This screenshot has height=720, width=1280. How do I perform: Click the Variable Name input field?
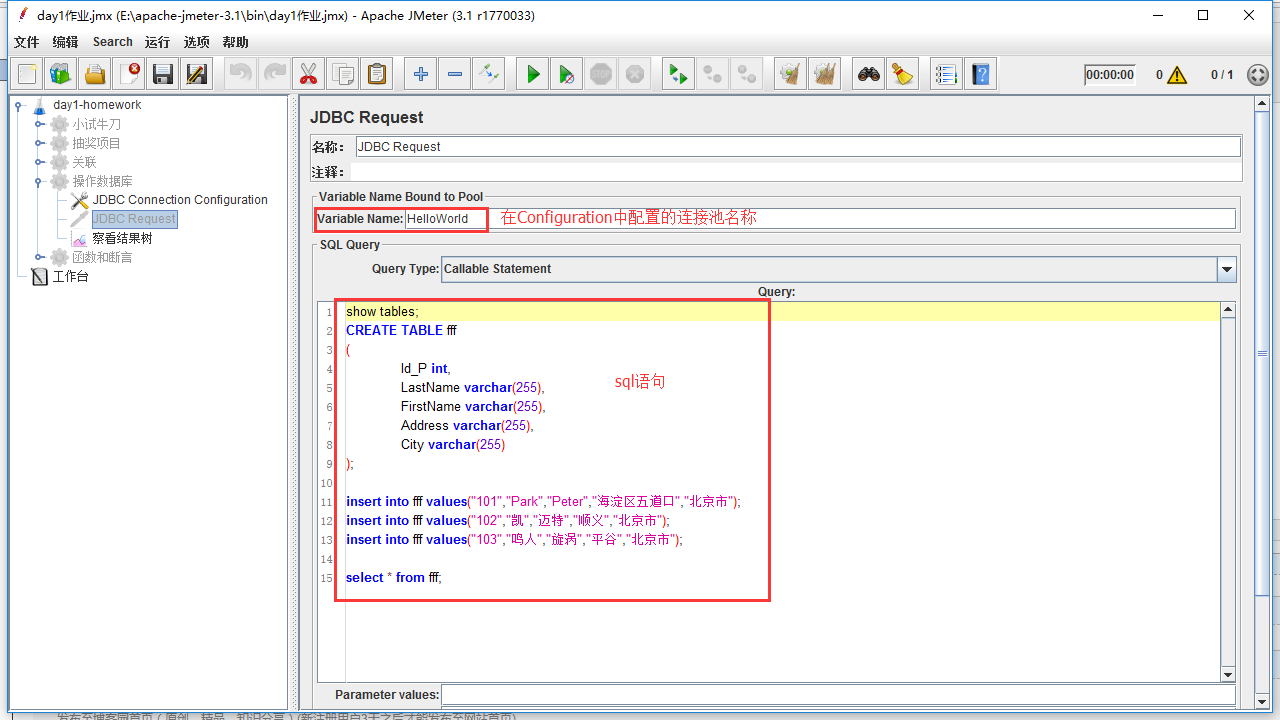click(x=444, y=219)
